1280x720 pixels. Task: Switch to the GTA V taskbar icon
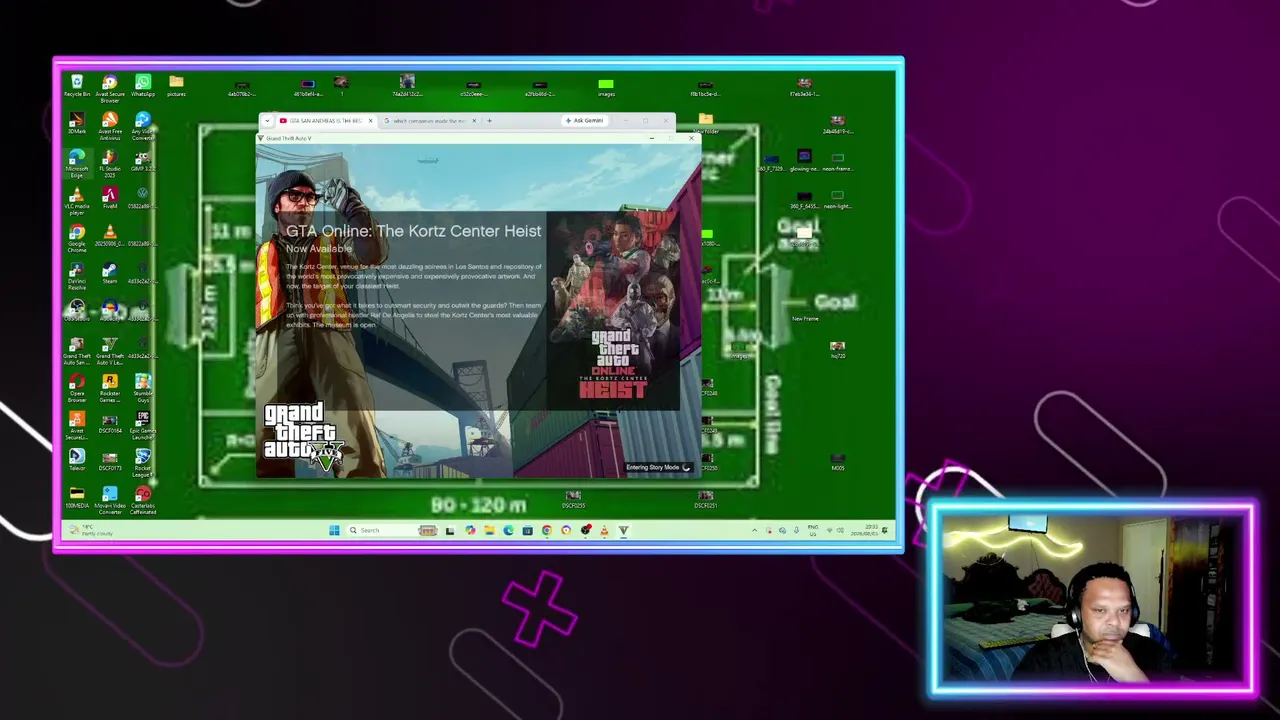[623, 530]
